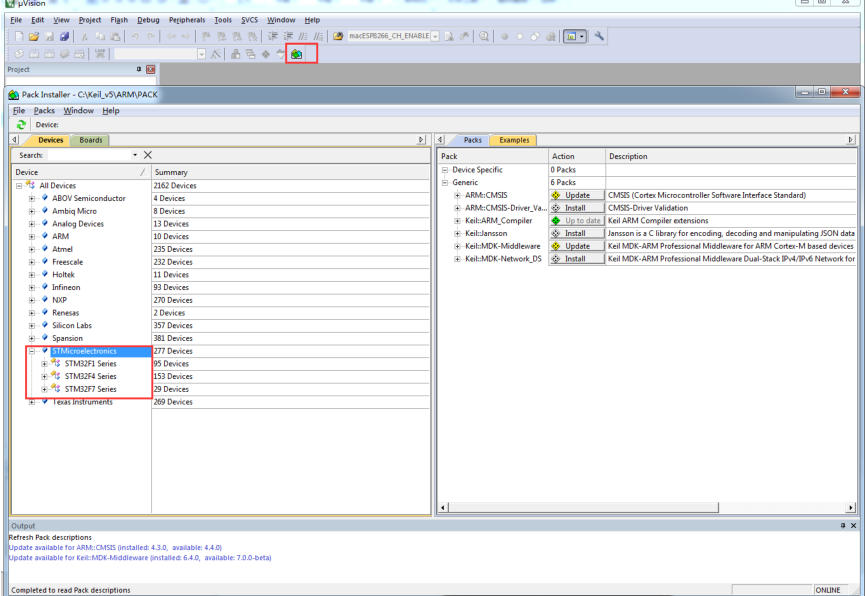Click the Rebuild all target files icon

[x=49, y=54]
